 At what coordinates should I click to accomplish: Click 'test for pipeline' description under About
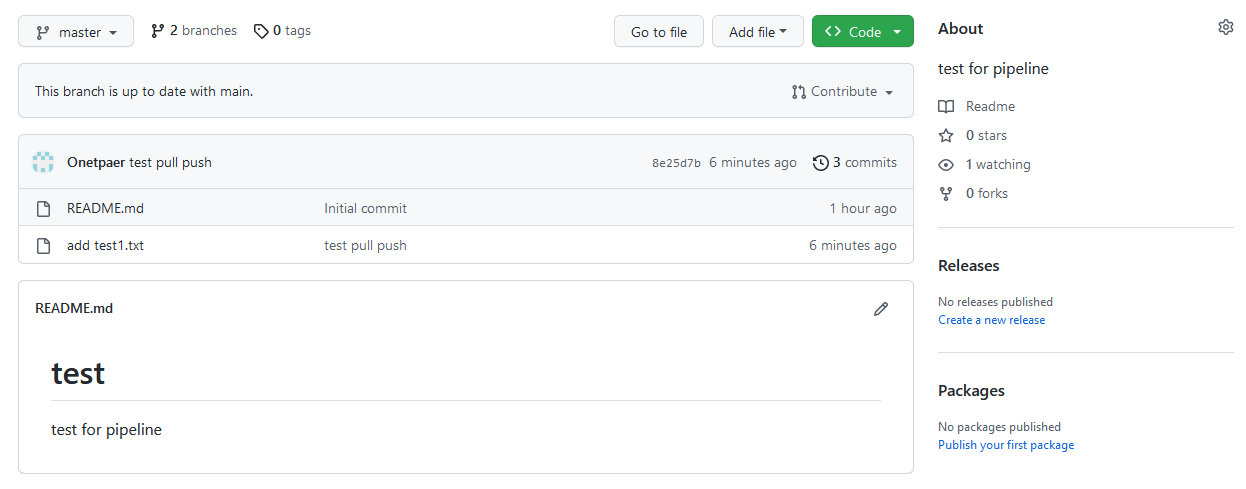pyautogui.click(x=993, y=69)
